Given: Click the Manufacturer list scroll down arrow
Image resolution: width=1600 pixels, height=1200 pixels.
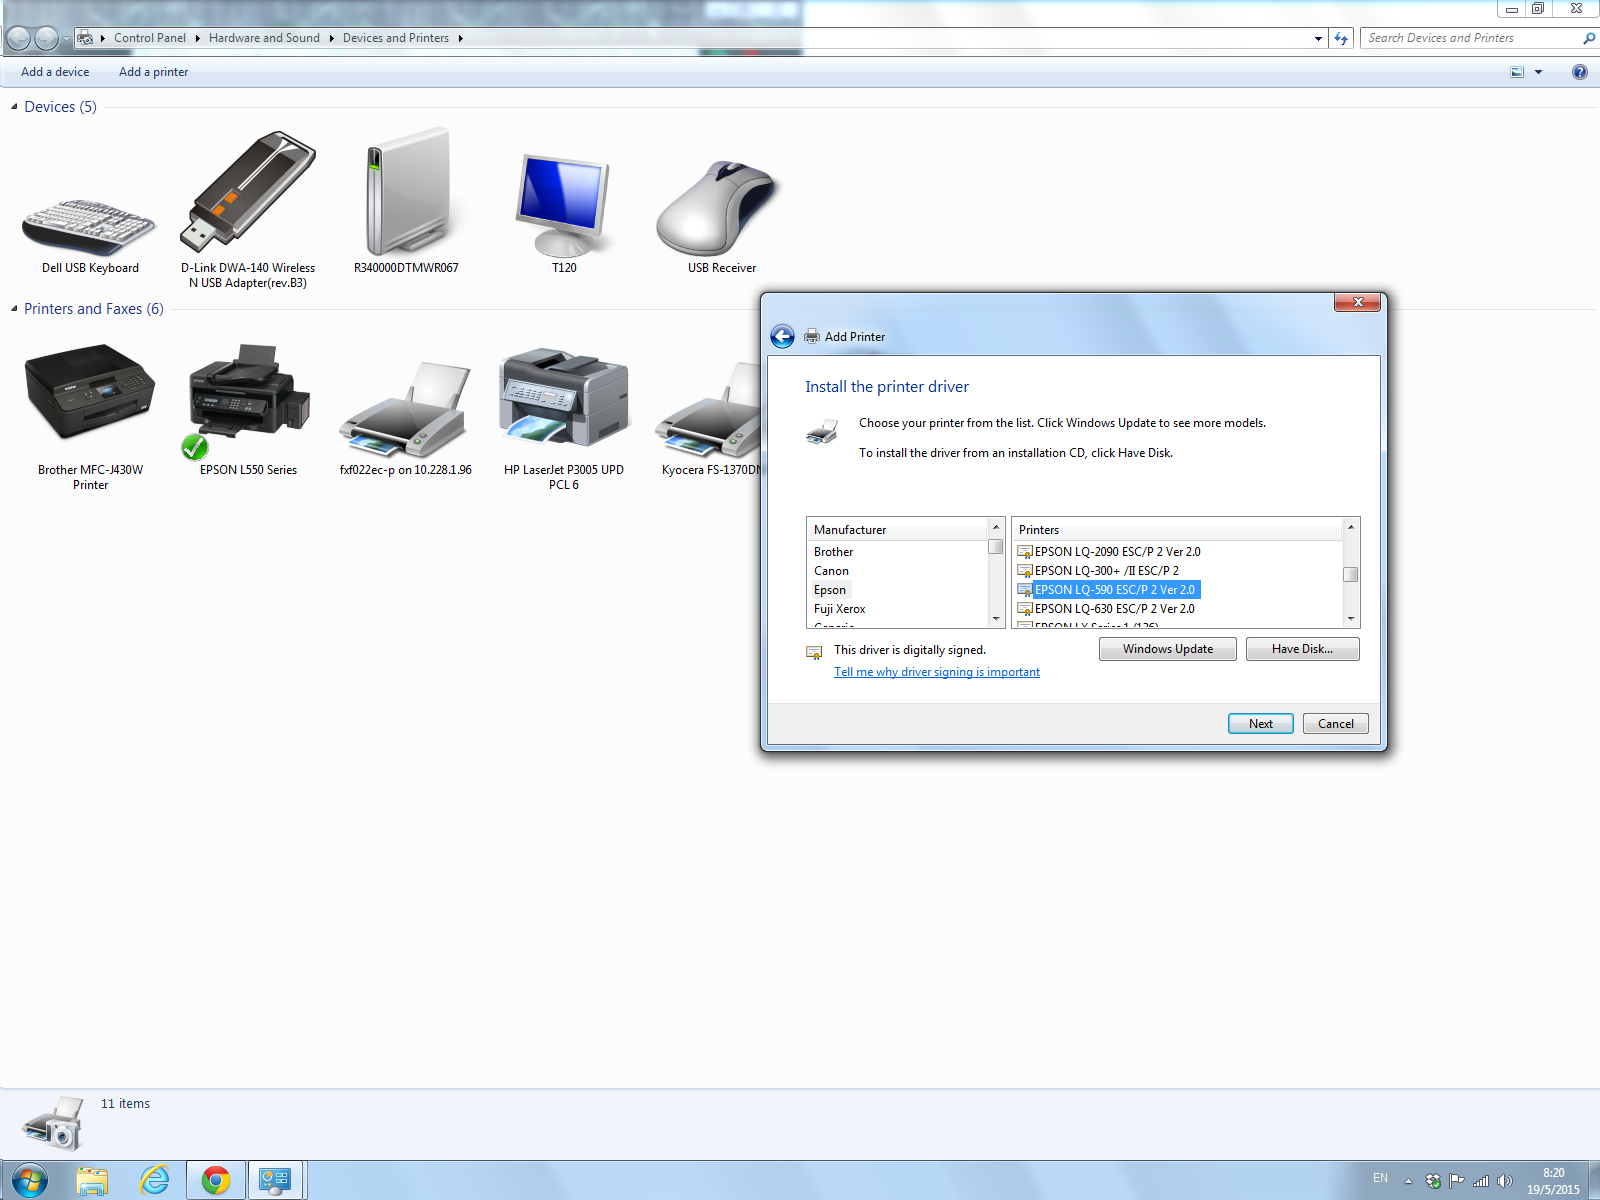Looking at the screenshot, I should pyautogui.click(x=996, y=619).
